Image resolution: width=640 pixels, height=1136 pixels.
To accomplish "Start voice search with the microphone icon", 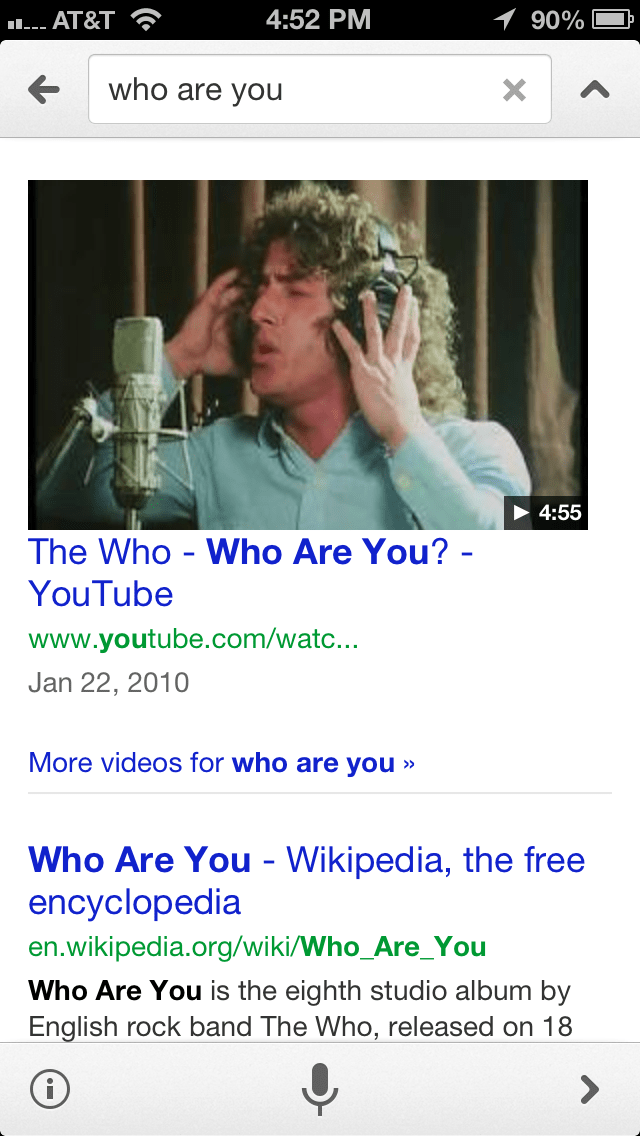I will point(320,1089).
